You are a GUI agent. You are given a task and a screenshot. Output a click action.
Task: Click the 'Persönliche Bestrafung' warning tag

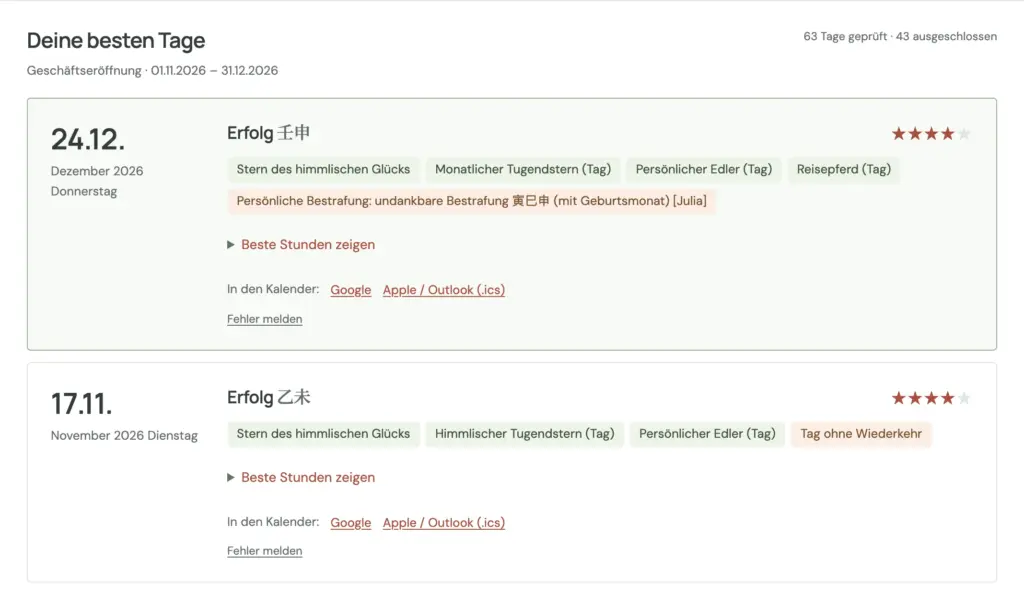click(472, 201)
